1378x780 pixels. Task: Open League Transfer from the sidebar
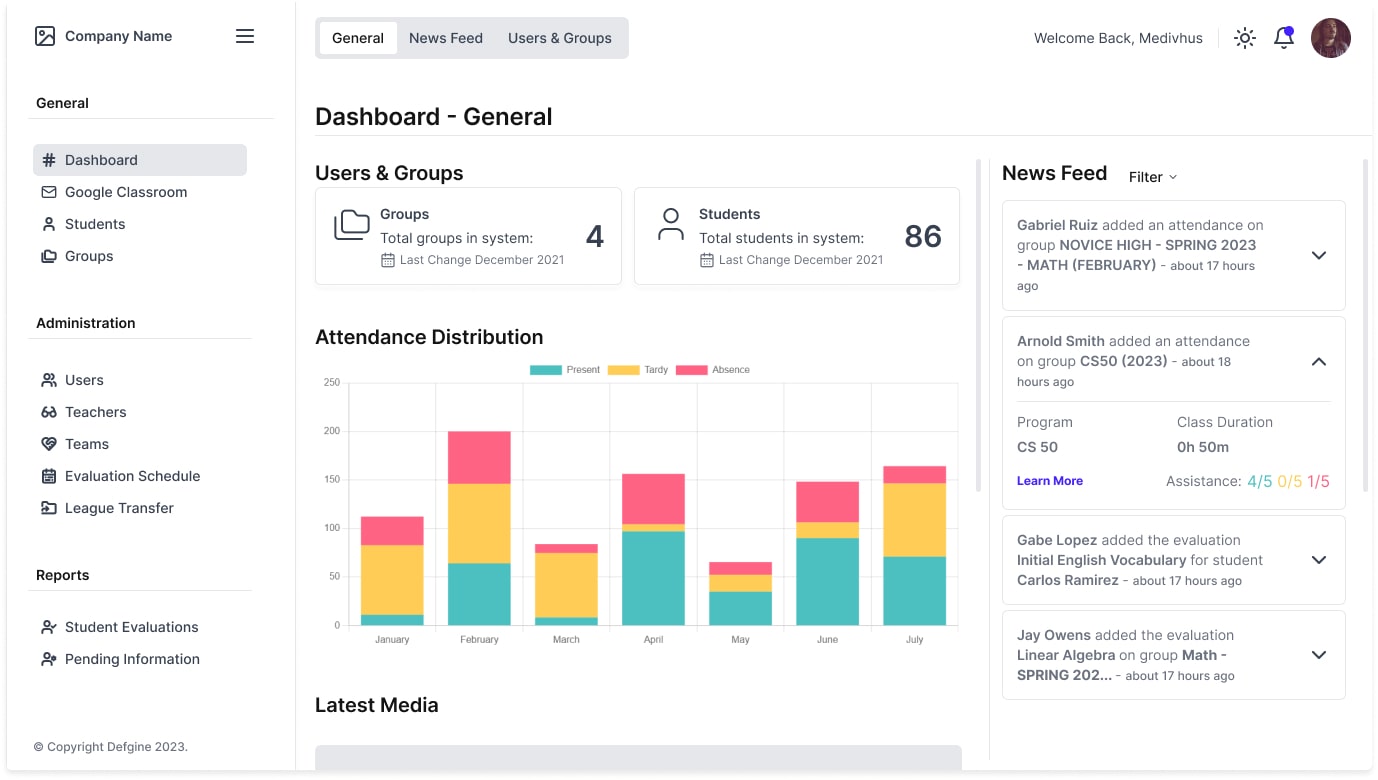118,508
